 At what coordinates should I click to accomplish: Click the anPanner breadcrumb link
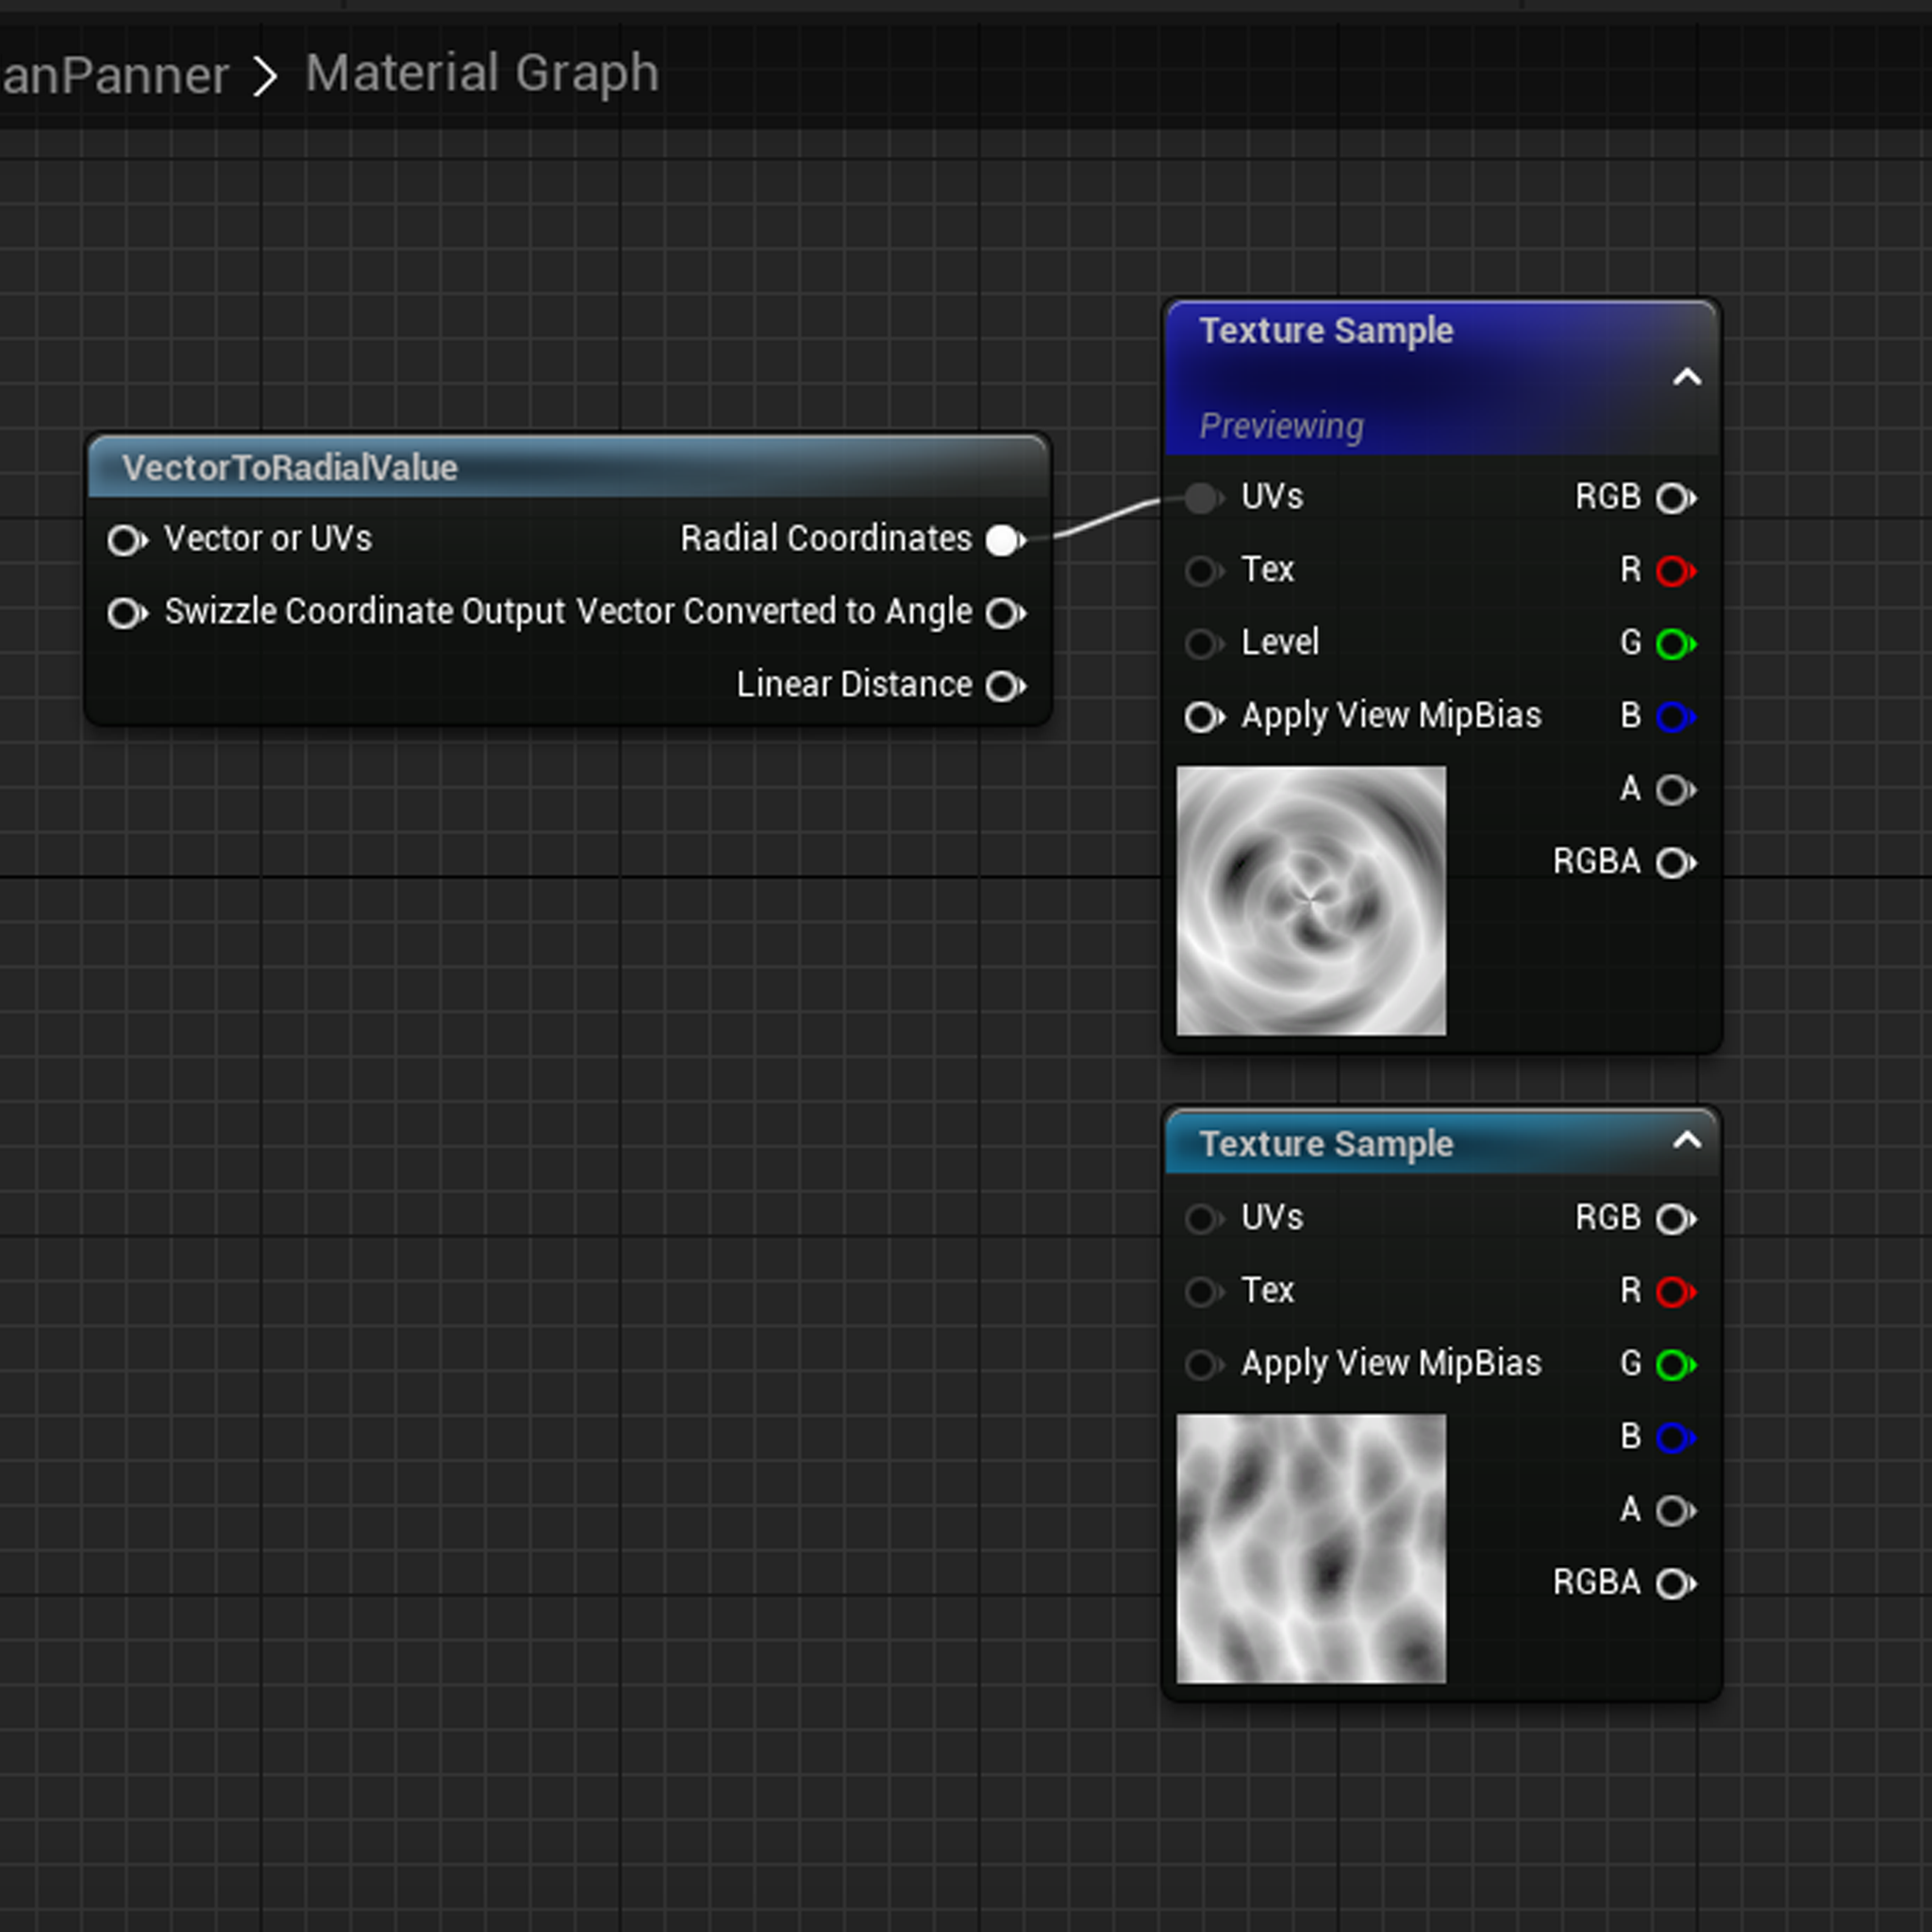115,76
